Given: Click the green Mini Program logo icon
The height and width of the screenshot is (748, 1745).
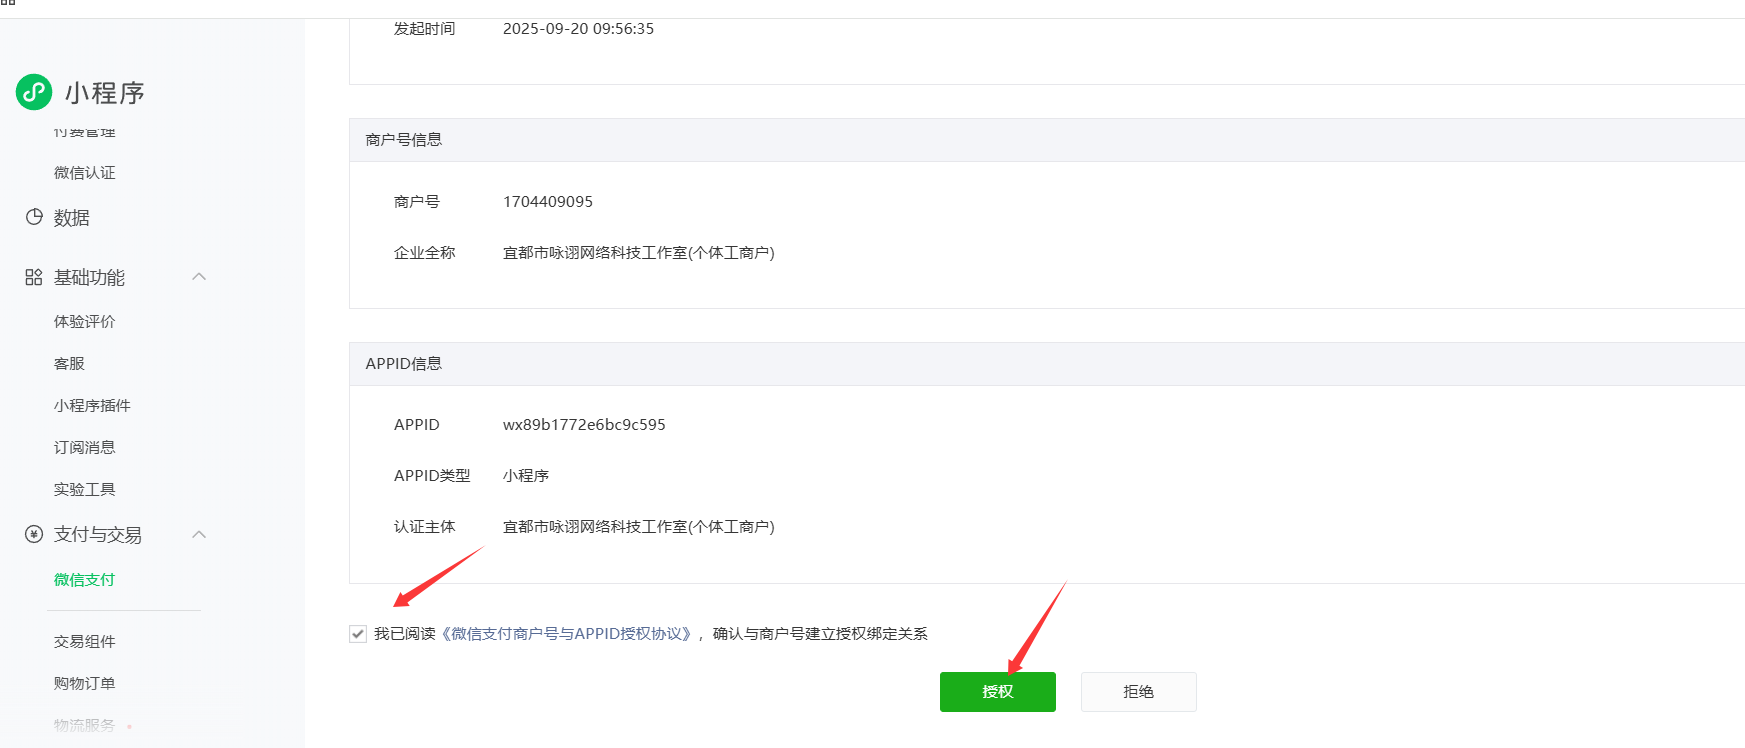Looking at the screenshot, I should [x=34, y=92].
